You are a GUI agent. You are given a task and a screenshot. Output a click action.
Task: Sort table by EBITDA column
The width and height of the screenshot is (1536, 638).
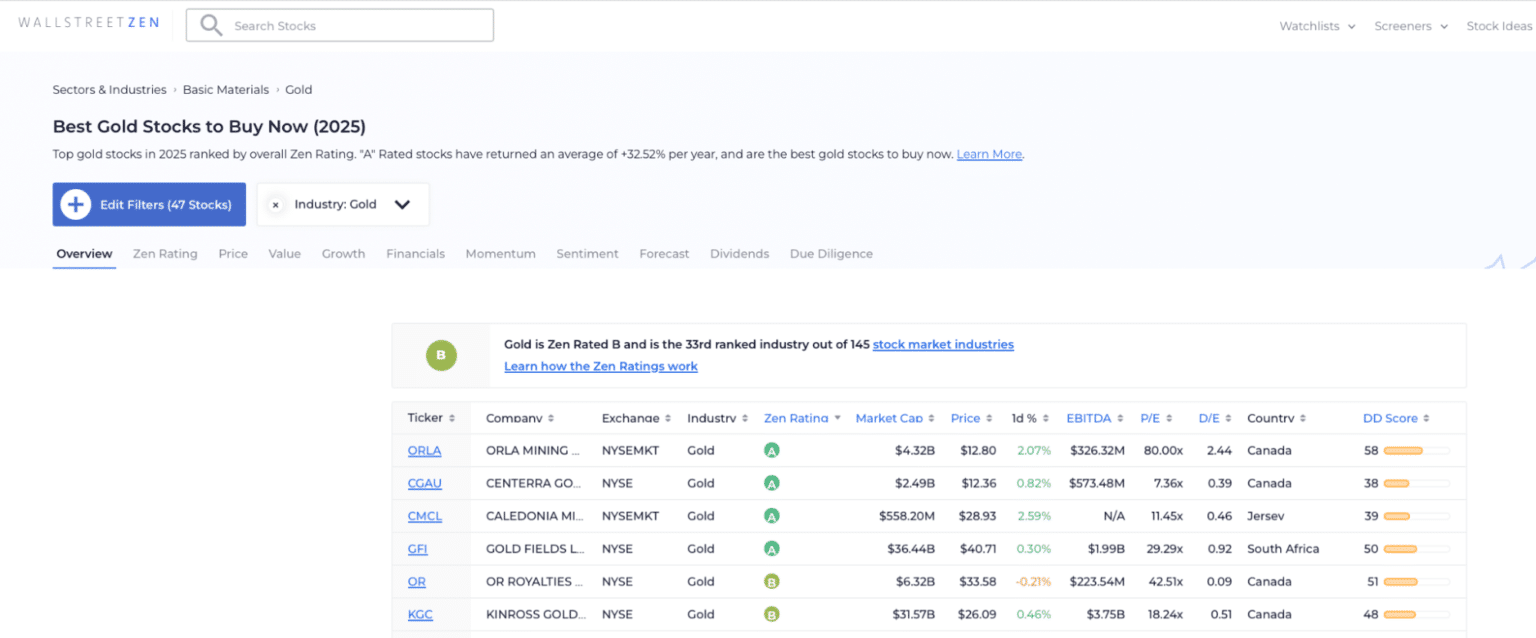click(x=1095, y=418)
